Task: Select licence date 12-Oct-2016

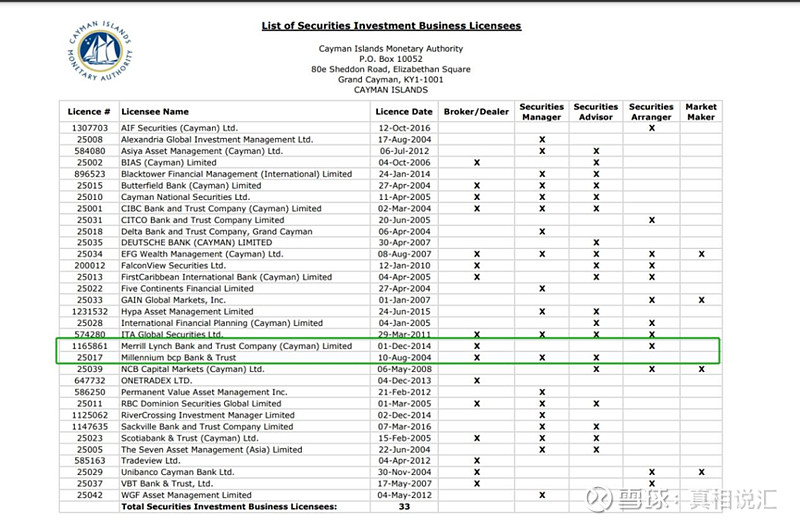Action: click(404, 128)
